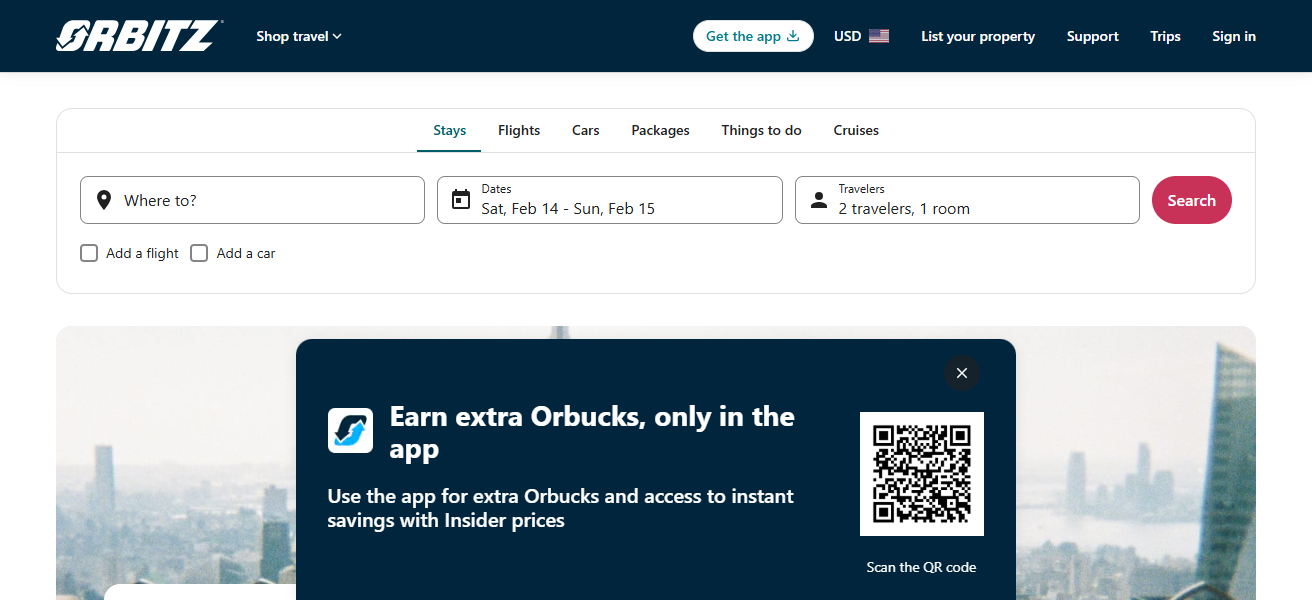This screenshot has height=600, width=1312.
Task: Open the Shop travel dropdown
Action: pos(298,35)
